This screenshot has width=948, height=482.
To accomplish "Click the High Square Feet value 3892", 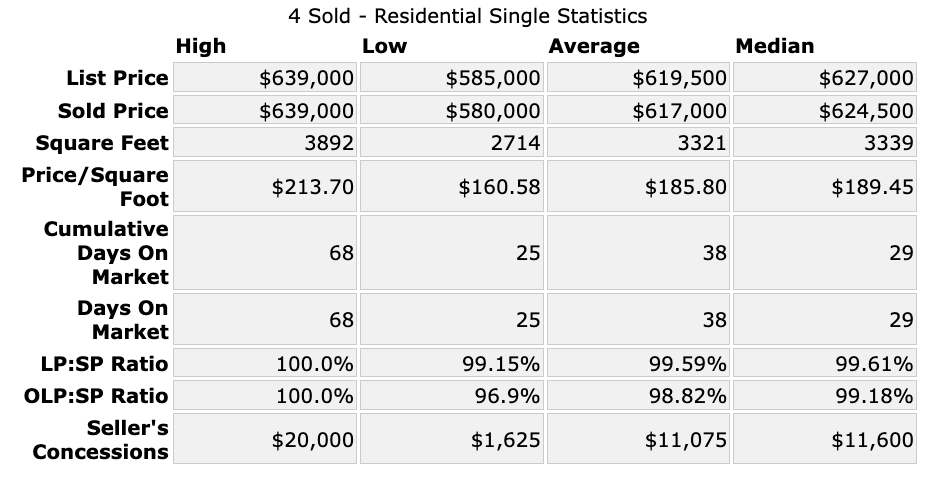I will click(329, 142).
